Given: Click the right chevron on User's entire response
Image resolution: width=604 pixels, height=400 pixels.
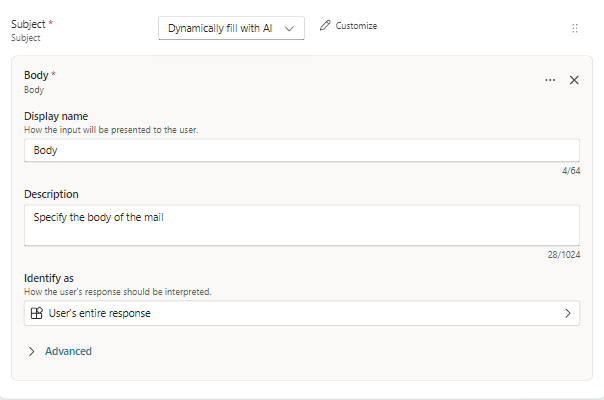Looking at the screenshot, I should pos(567,313).
